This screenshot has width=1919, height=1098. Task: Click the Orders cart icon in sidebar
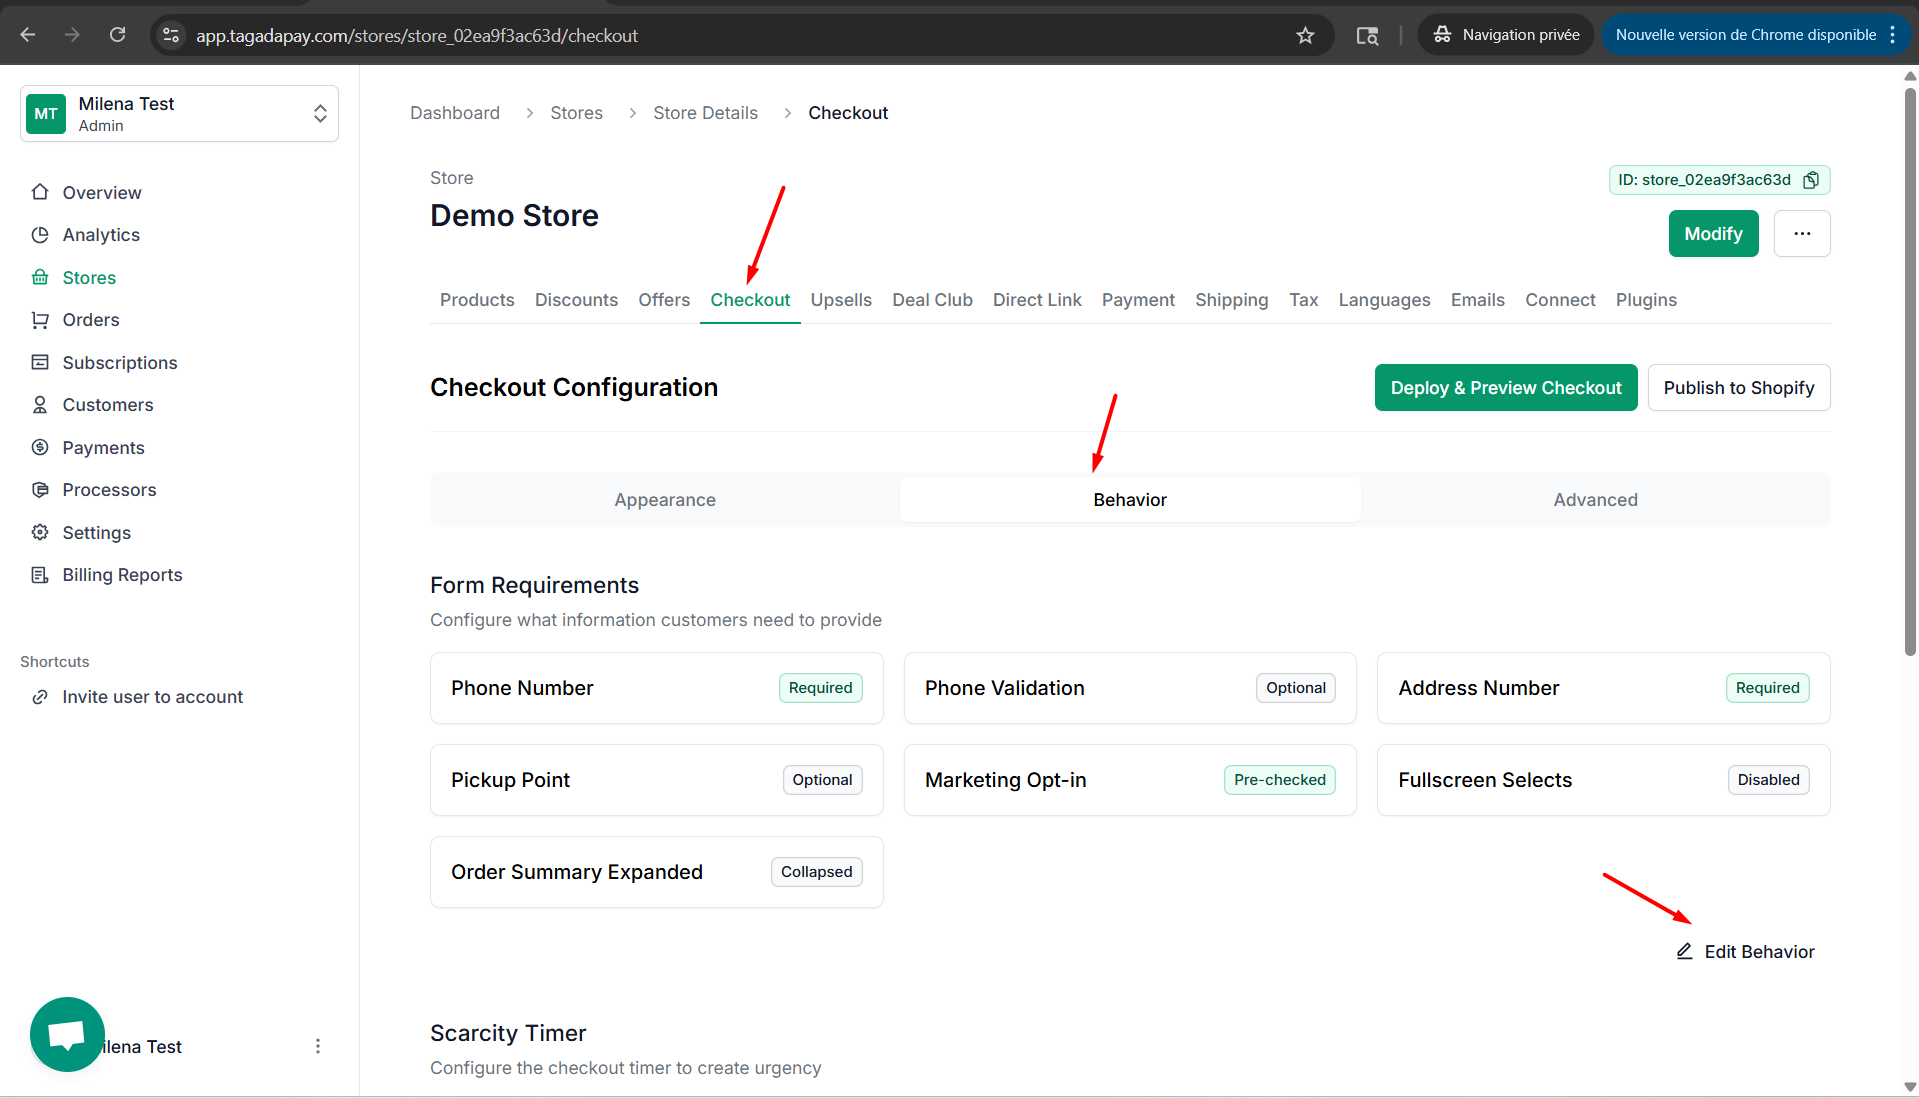40,320
